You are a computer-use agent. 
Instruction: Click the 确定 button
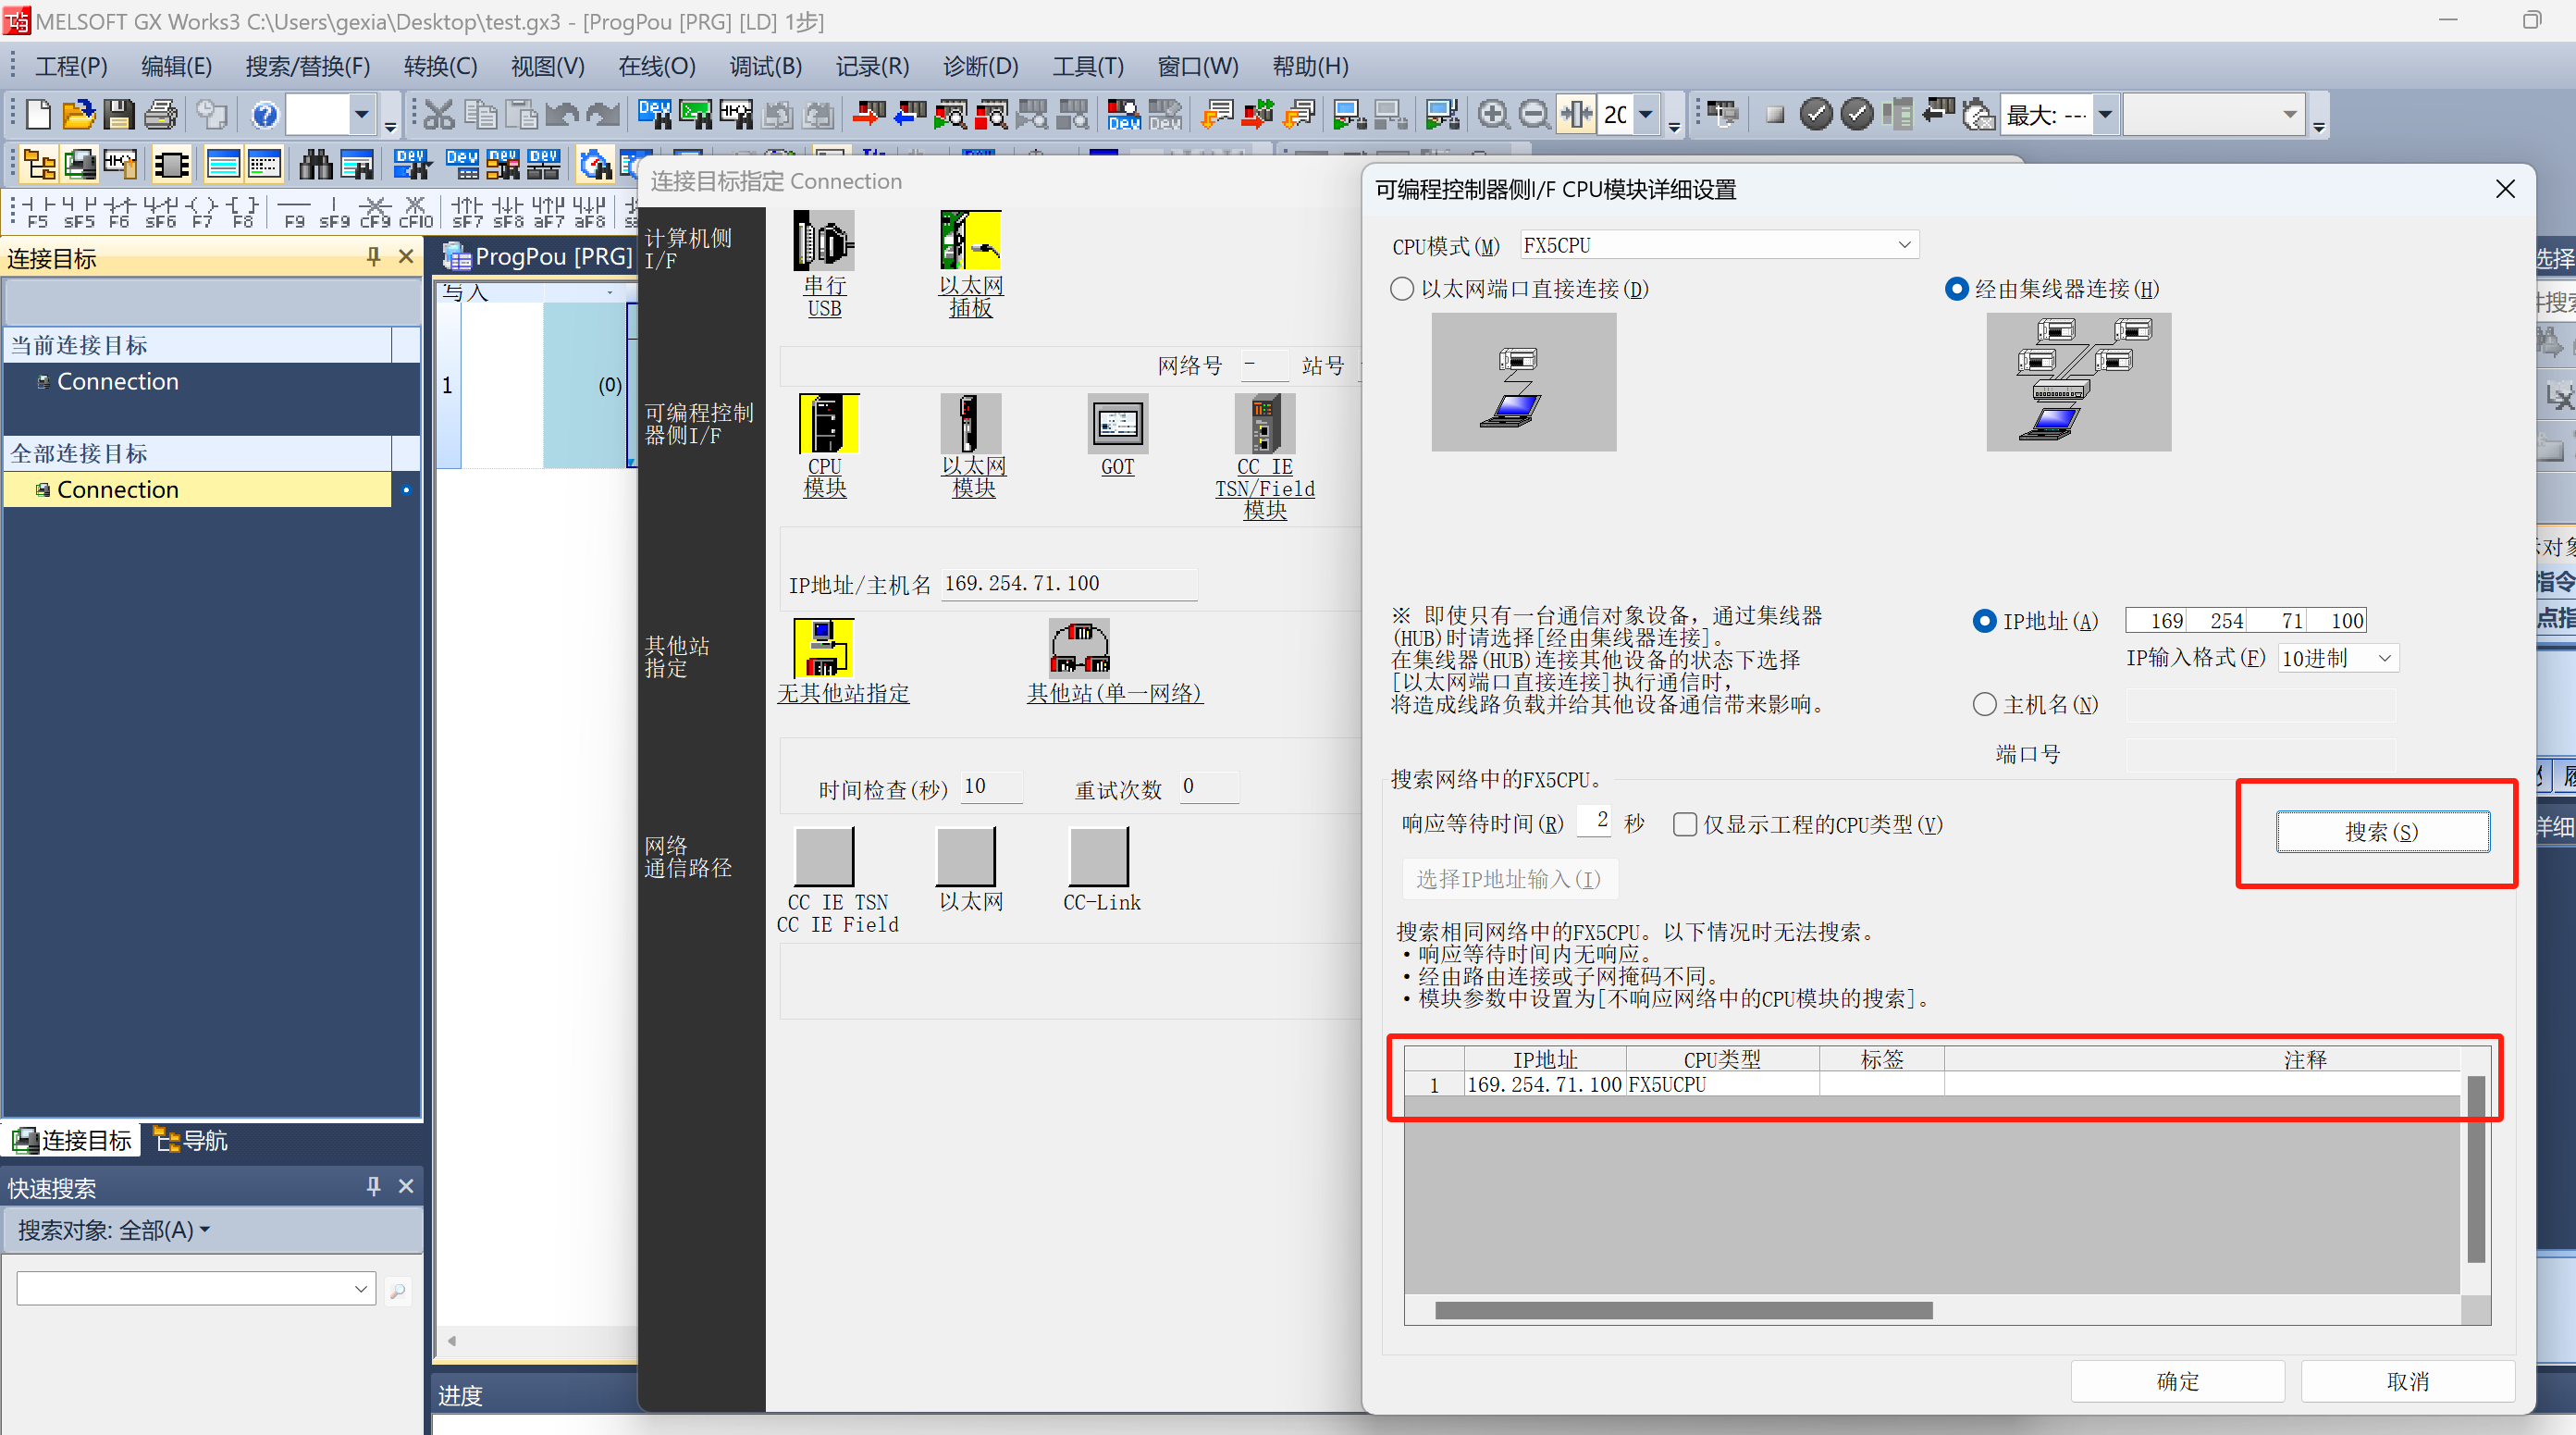[x=2177, y=1381]
